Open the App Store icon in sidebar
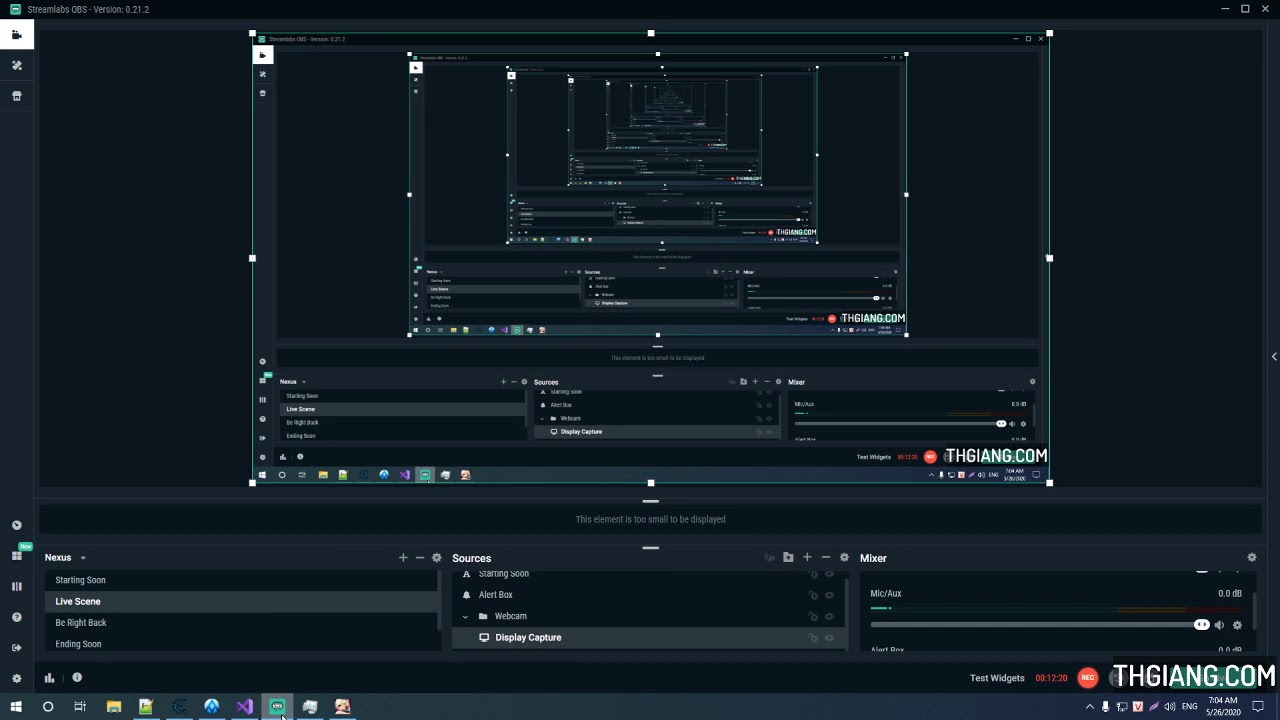Image resolution: width=1280 pixels, height=720 pixels. pos(16,96)
